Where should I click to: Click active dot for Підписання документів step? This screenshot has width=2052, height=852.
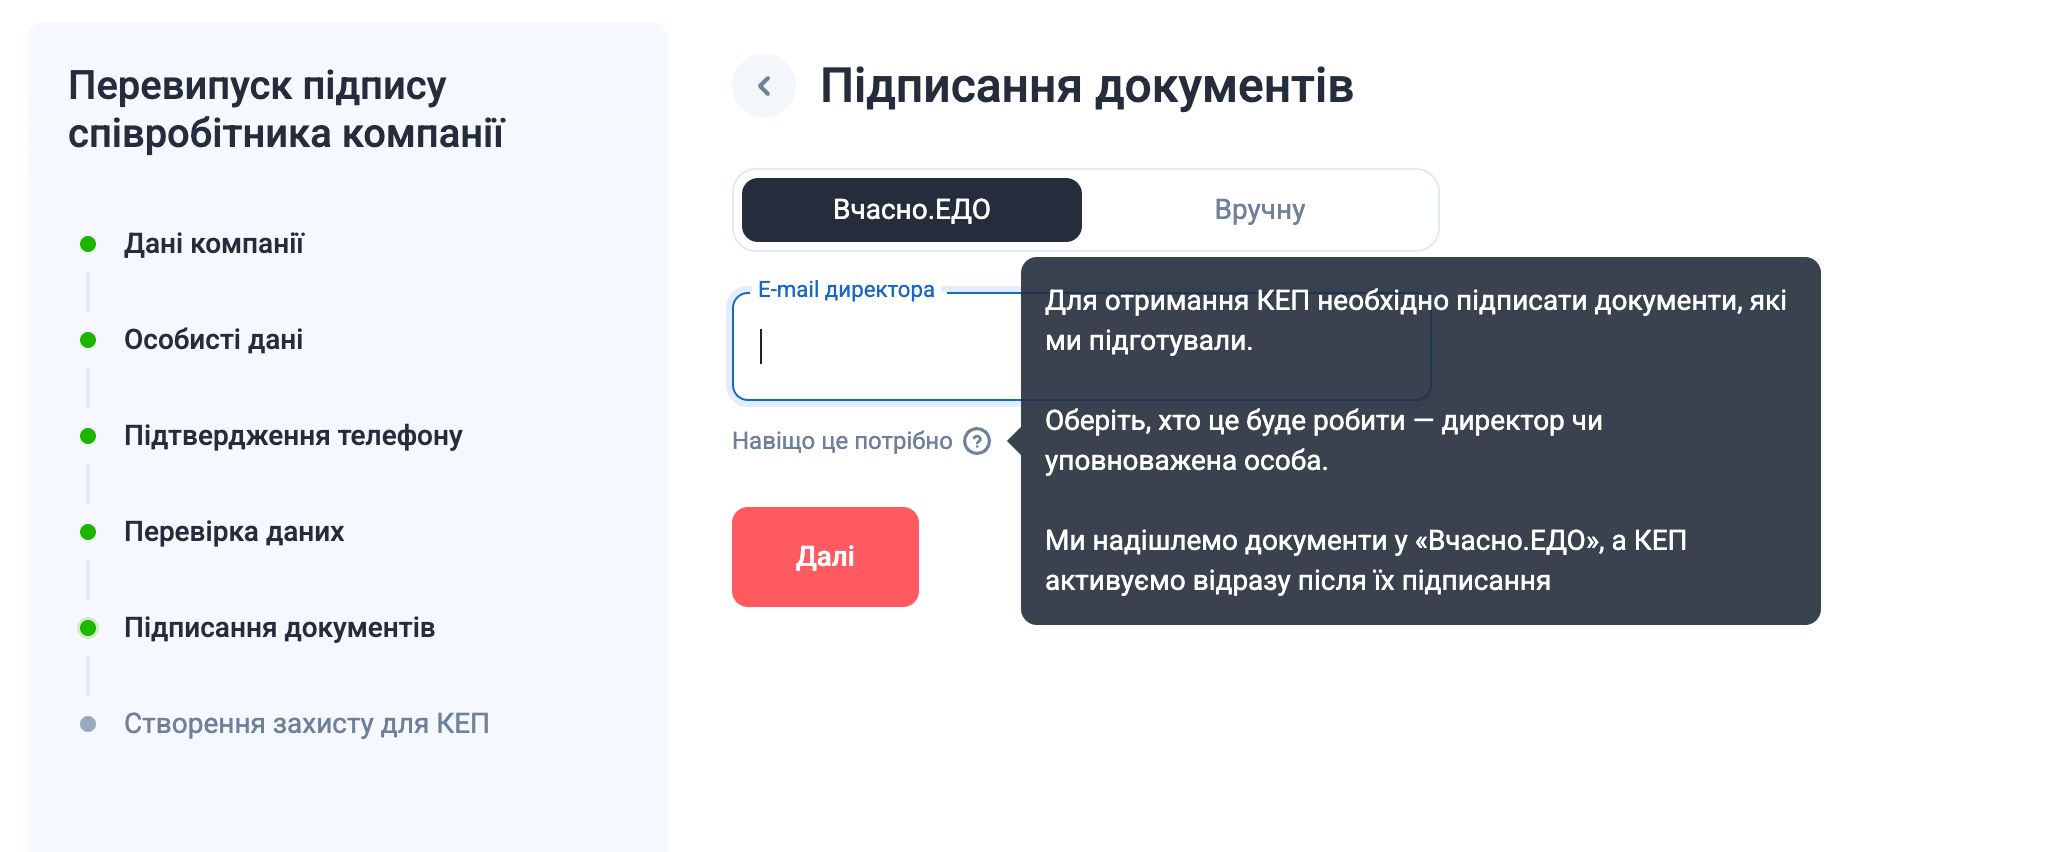click(88, 628)
